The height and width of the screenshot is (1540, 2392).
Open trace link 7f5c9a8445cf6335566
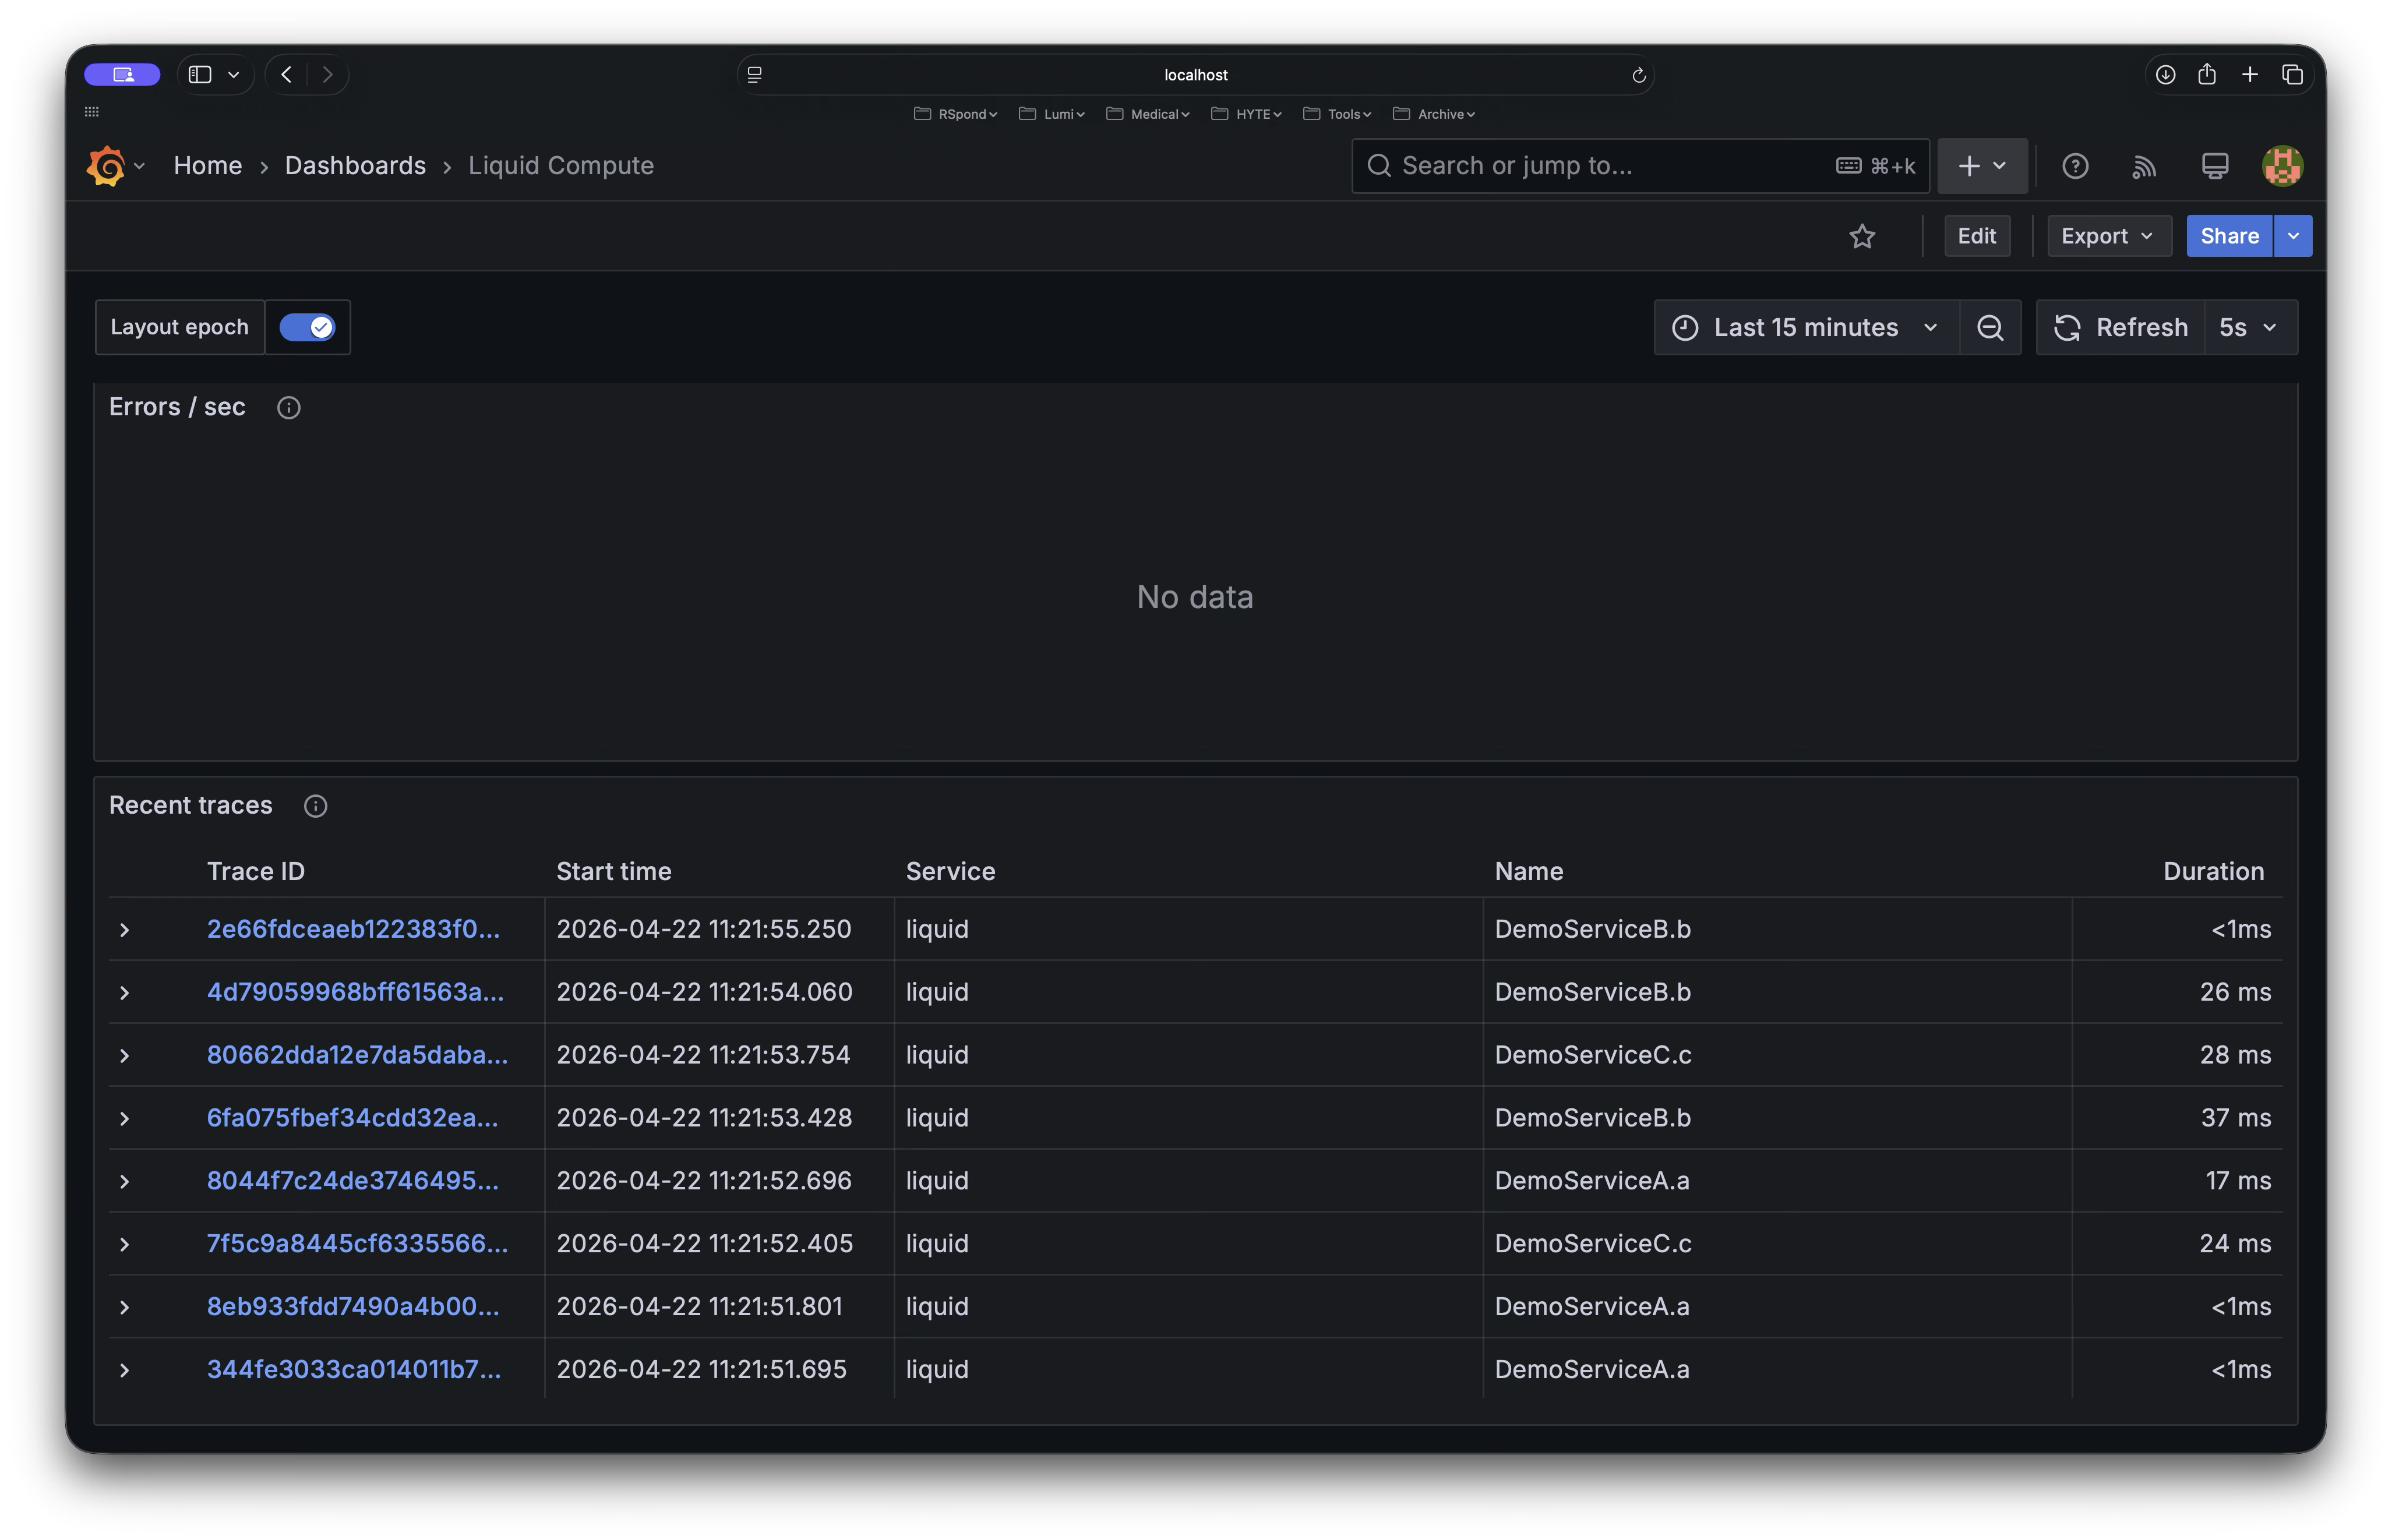(357, 1244)
